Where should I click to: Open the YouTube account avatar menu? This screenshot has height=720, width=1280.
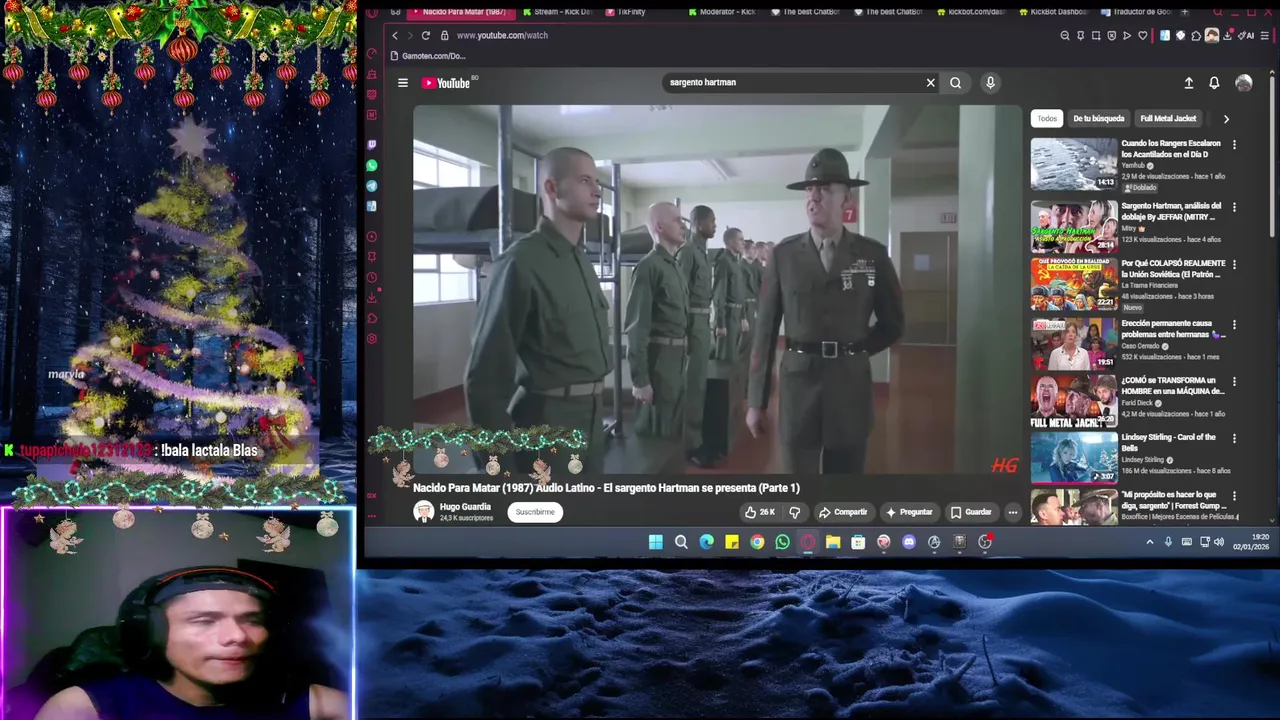pos(1243,83)
